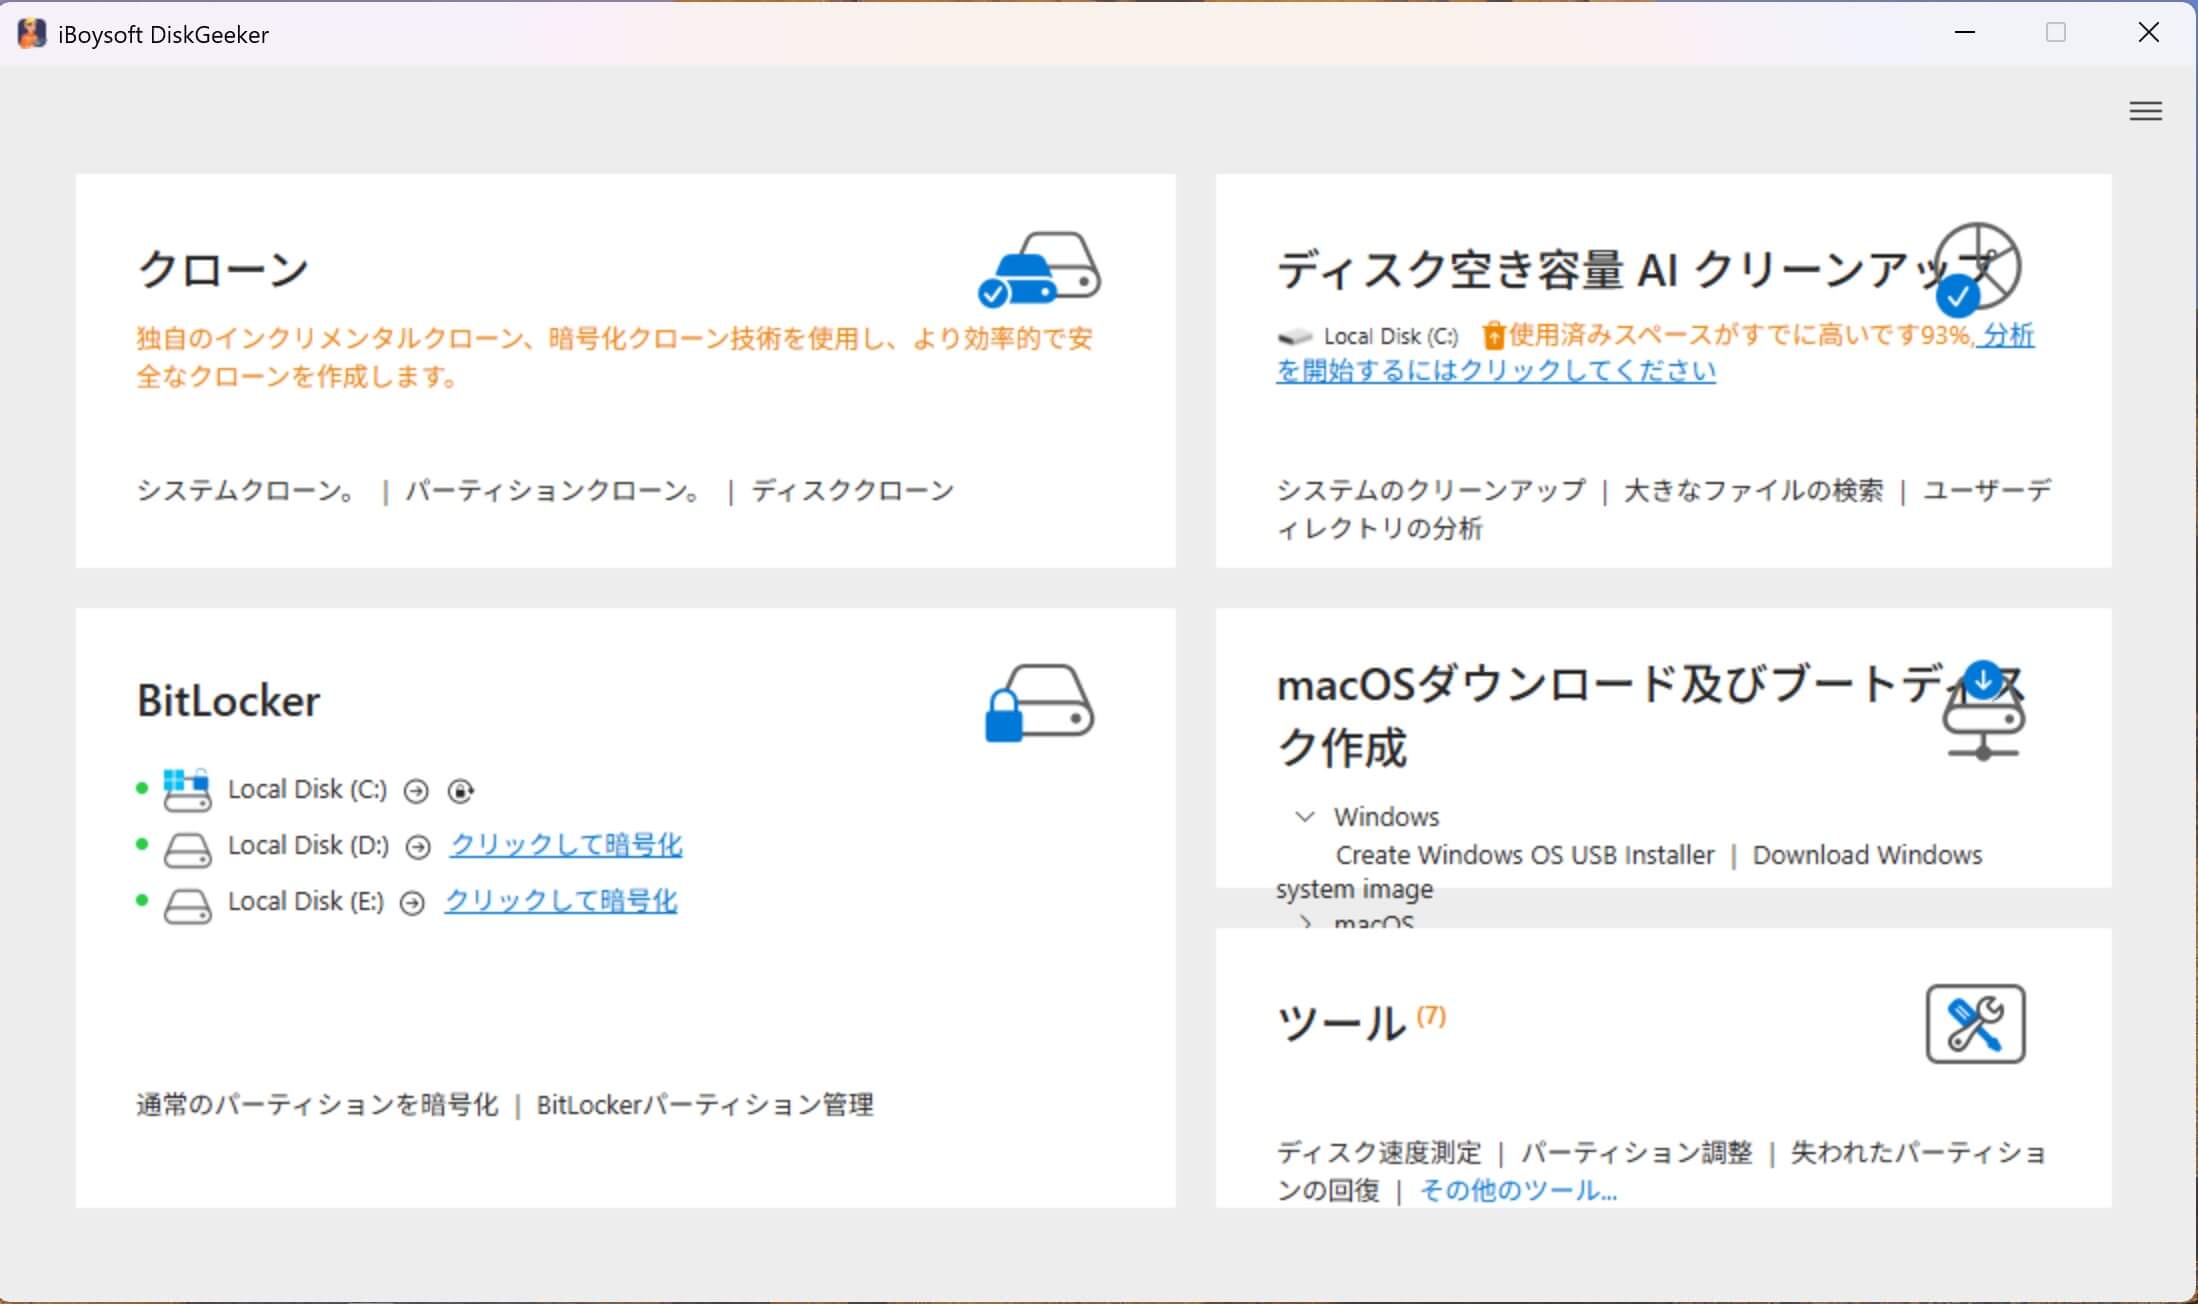Click the green status dot beside Local Disk (E:)
The image size is (2198, 1304).
pos(140,901)
